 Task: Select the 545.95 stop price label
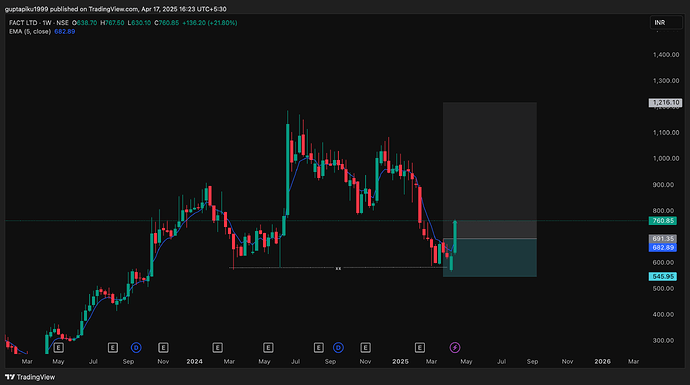[663, 276]
